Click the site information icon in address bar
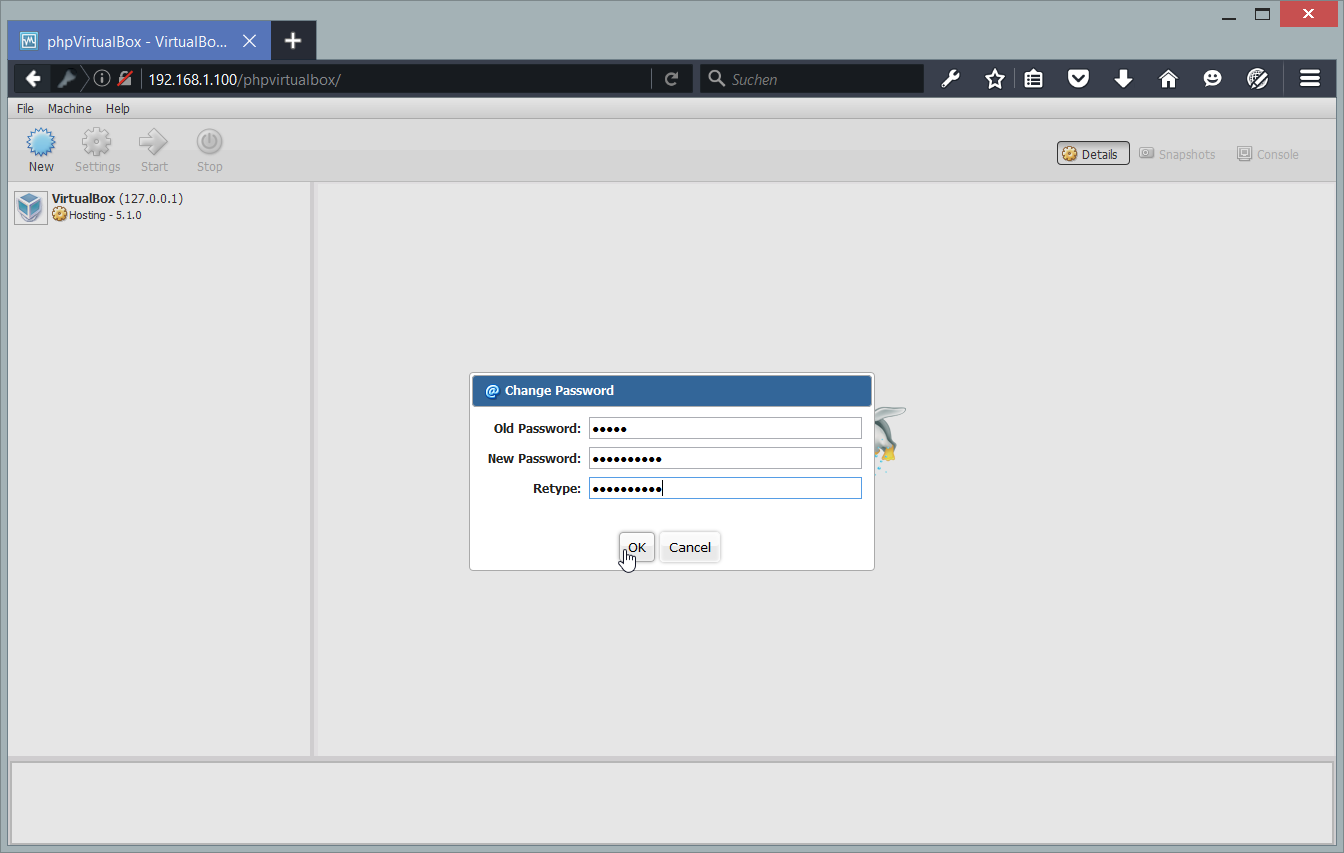This screenshot has width=1344, height=853. (x=102, y=79)
